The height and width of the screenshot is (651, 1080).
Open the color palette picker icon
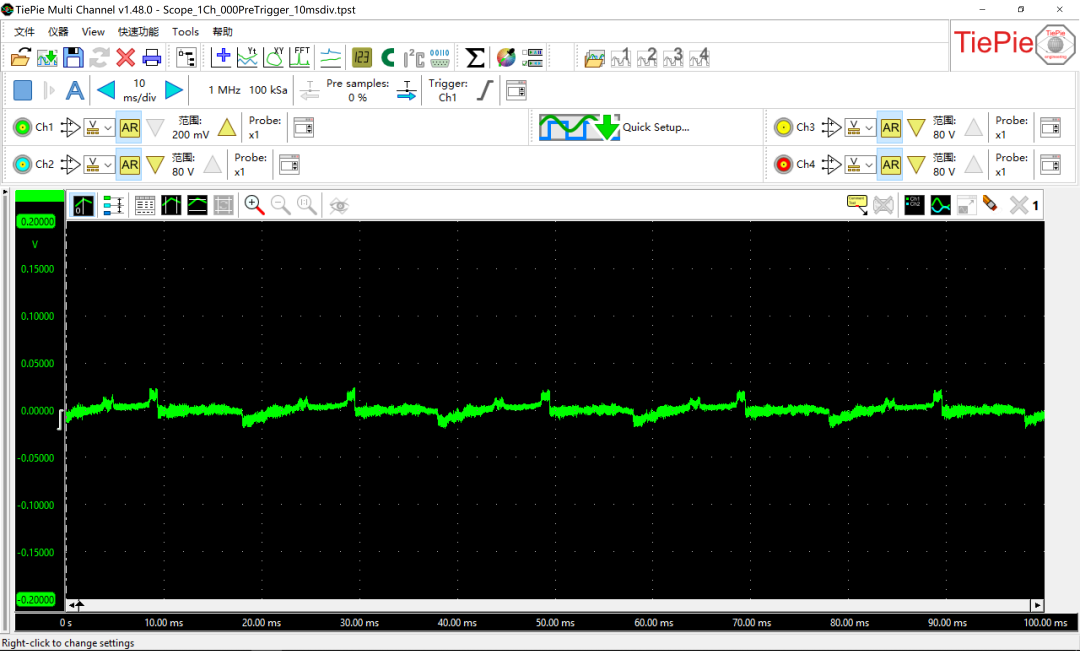click(x=506, y=57)
